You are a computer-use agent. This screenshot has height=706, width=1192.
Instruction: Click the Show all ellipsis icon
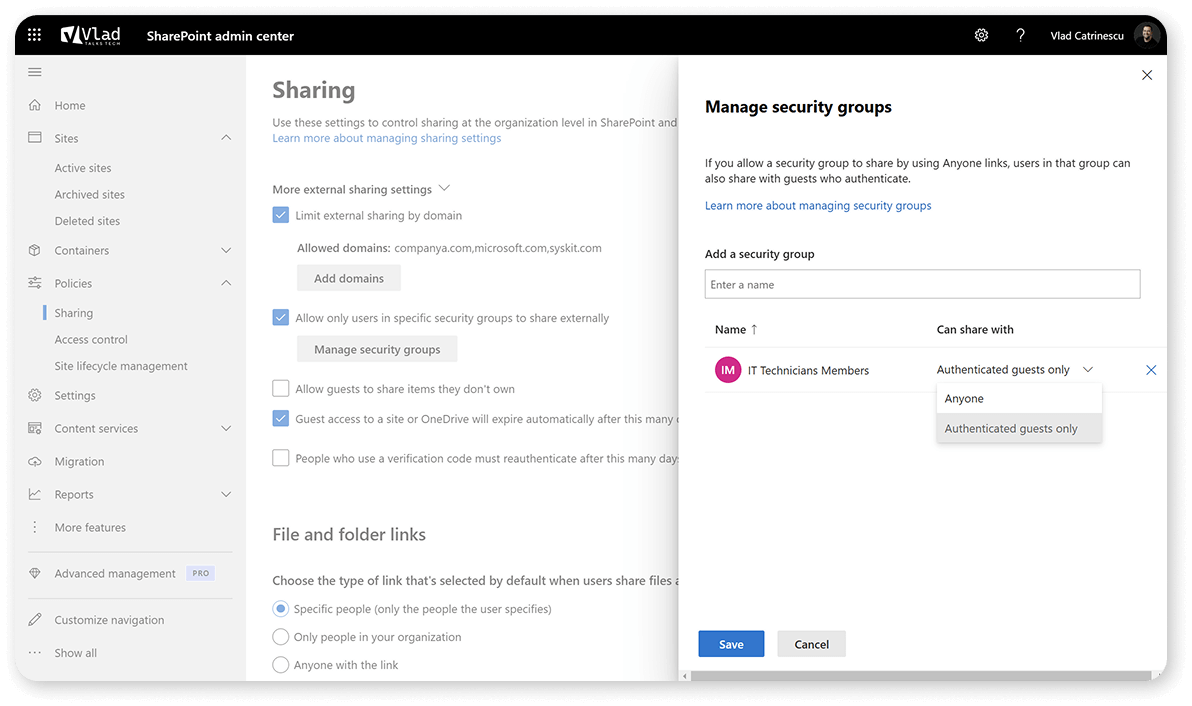click(x=34, y=653)
